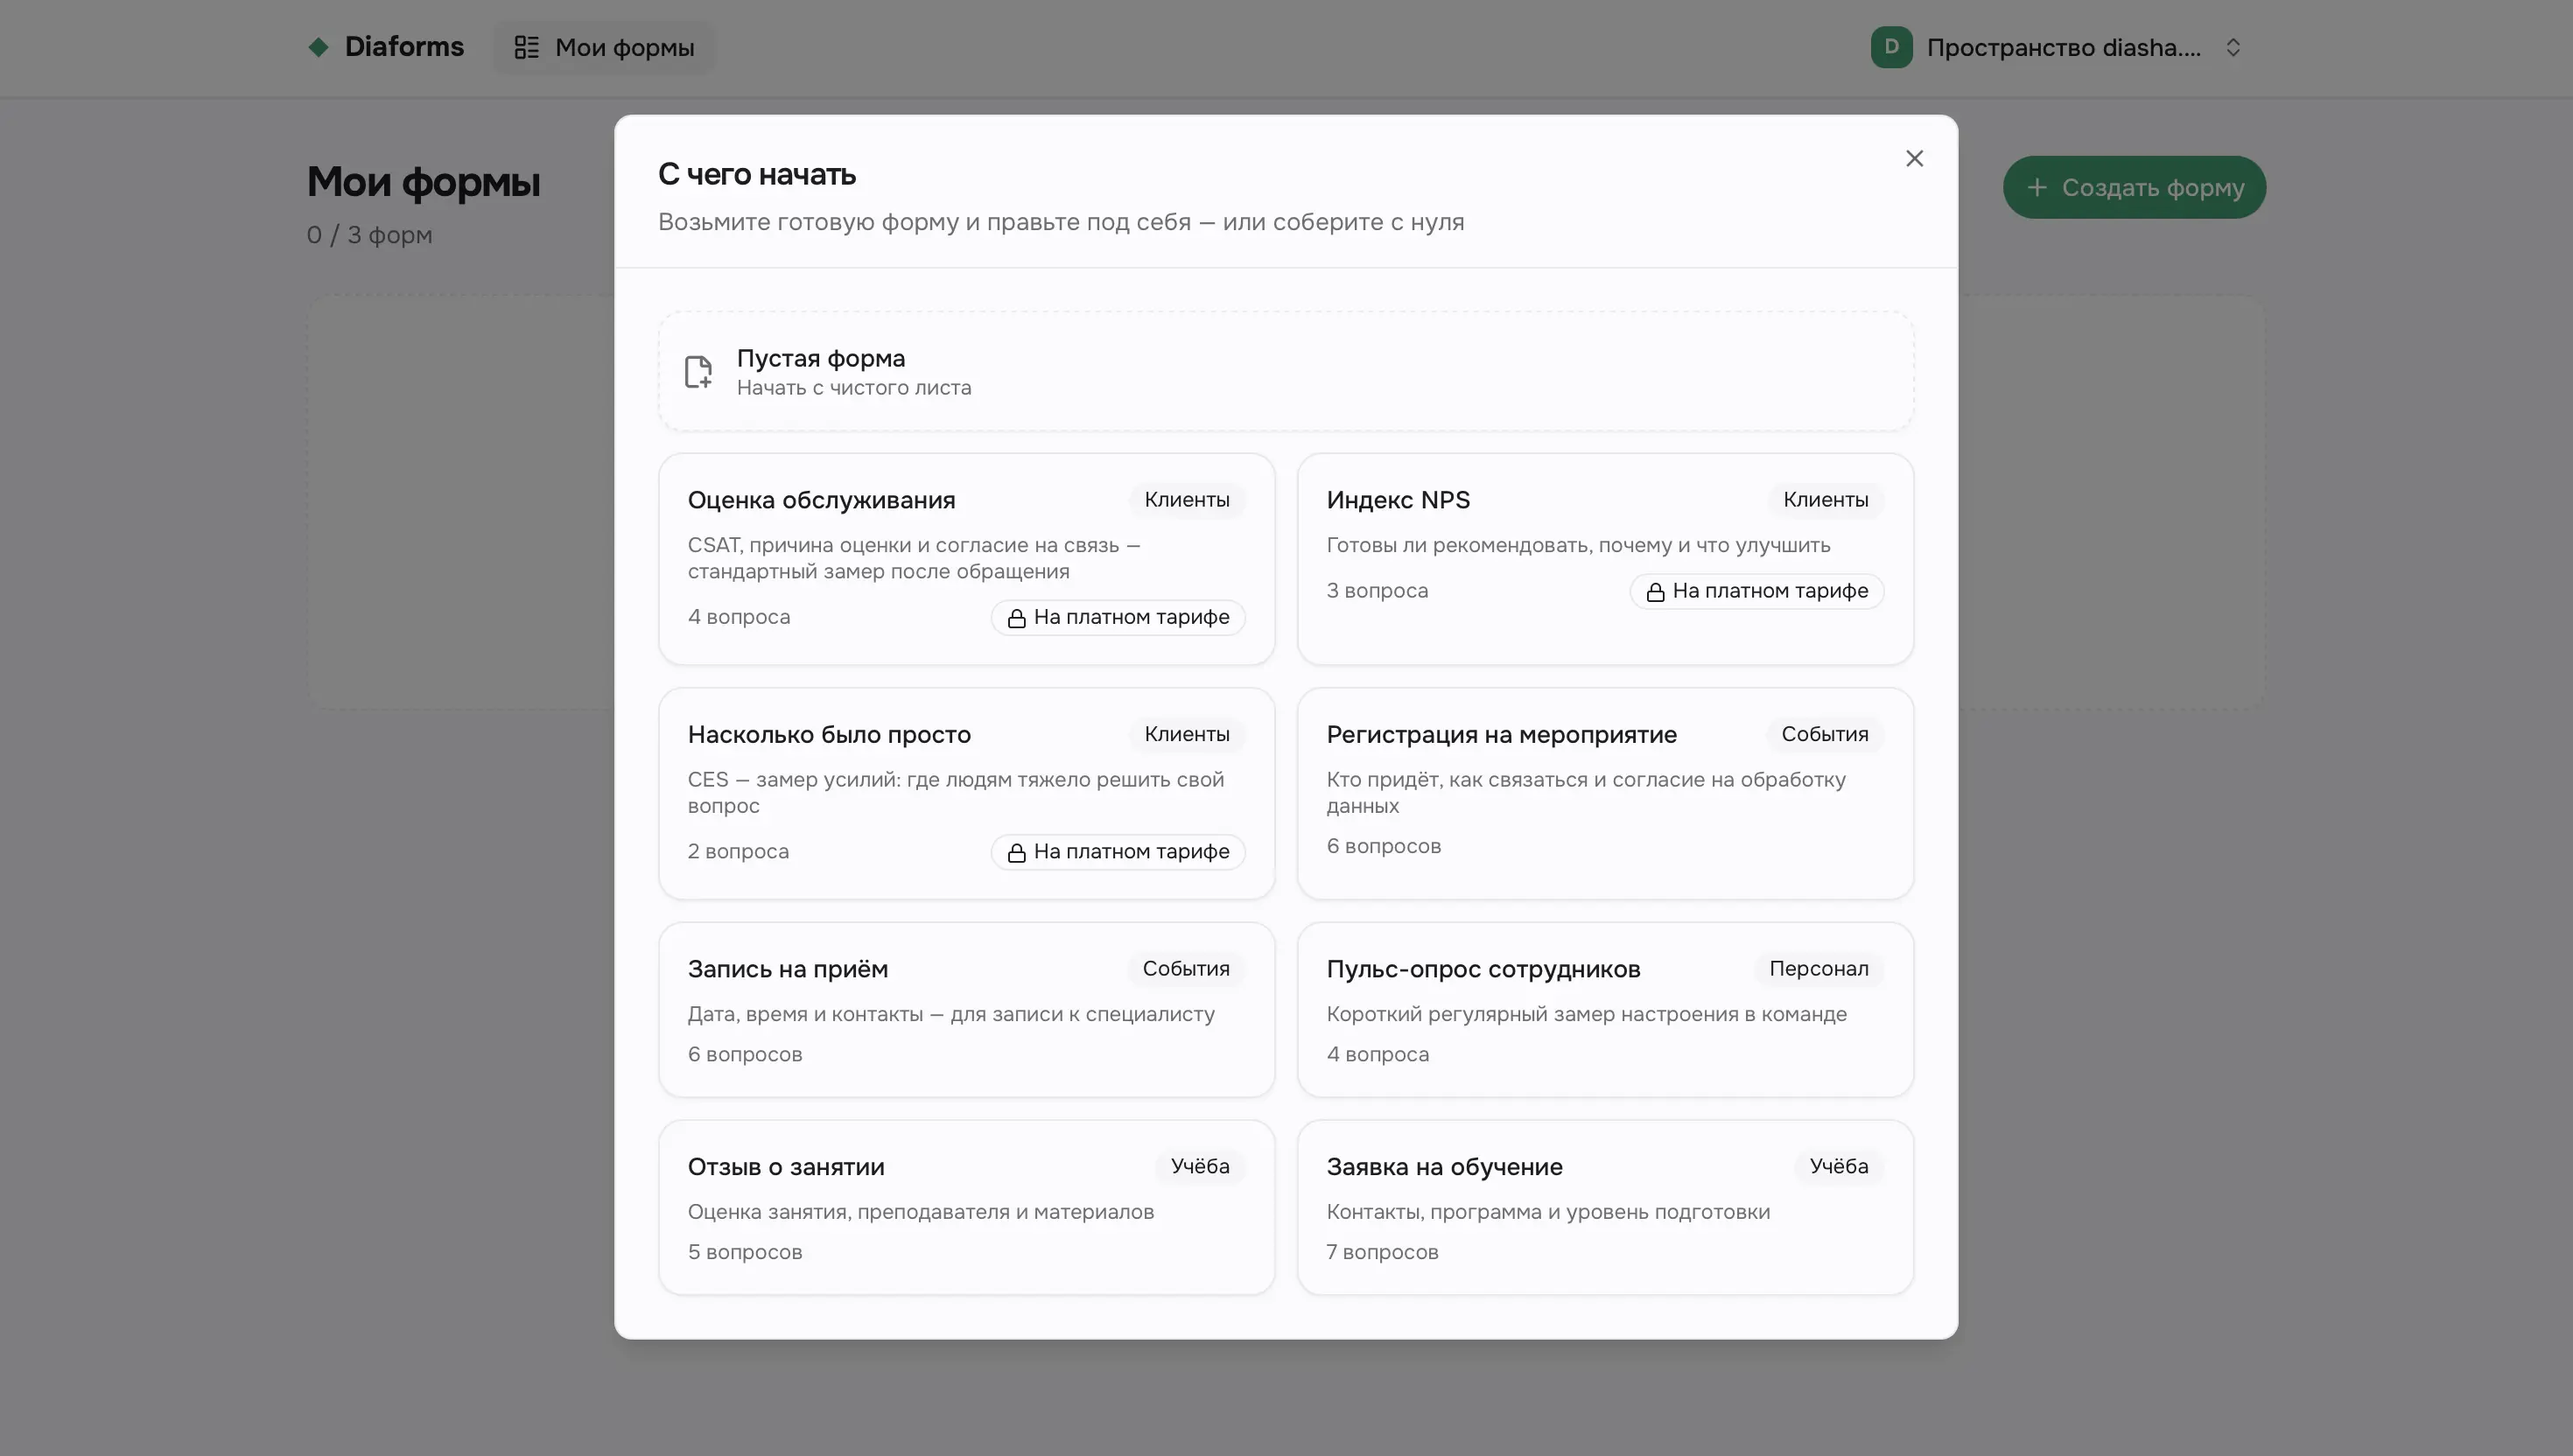Select the 'Насколько было просто' template
The width and height of the screenshot is (2573, 1456).
(x=966, y=793)
